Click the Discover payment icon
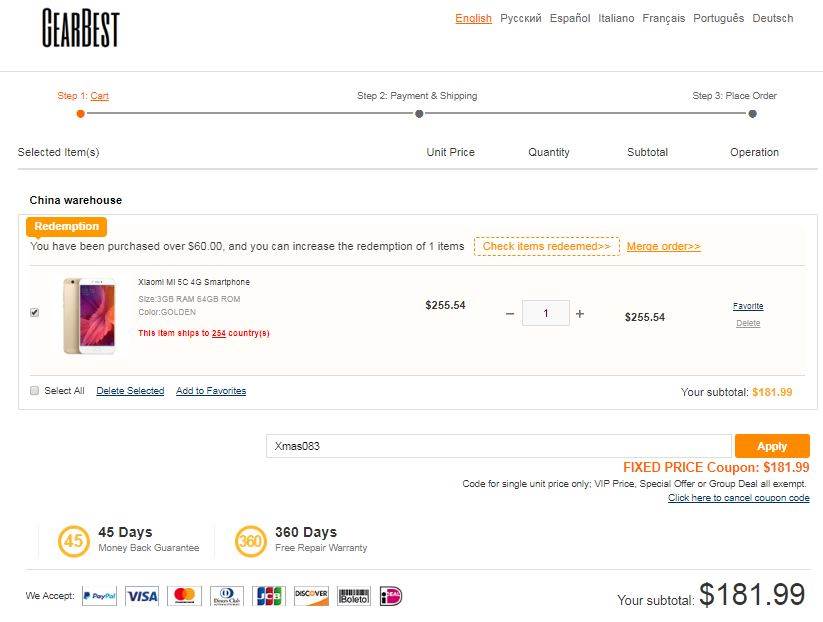 (311, 596)
